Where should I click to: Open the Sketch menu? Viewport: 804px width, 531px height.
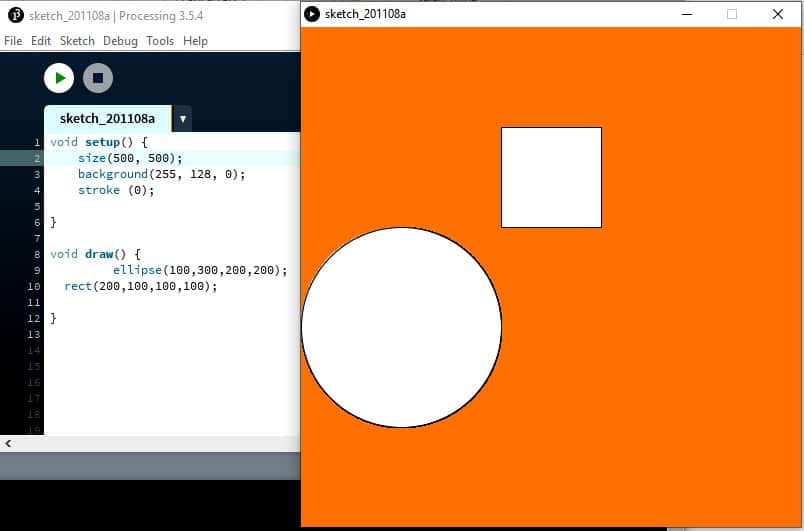click(77, 41)
